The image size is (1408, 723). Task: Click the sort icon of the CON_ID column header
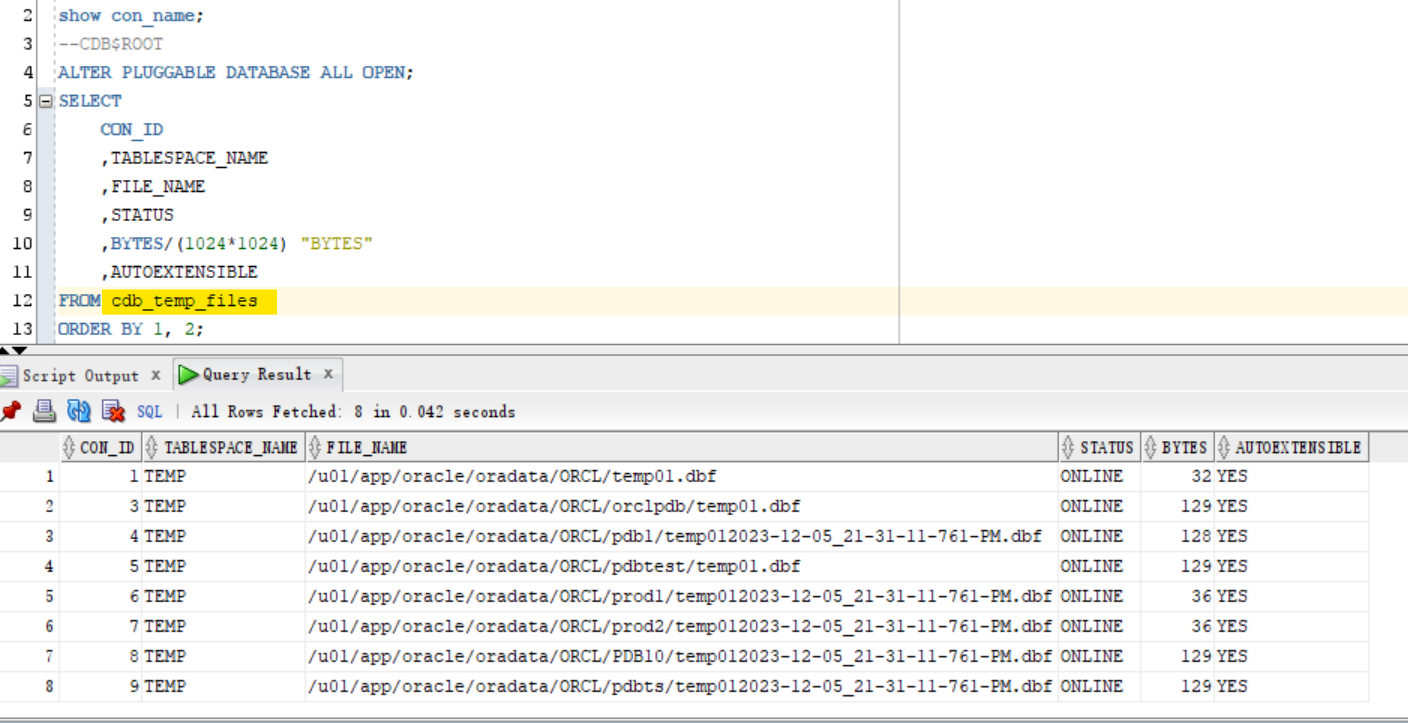coord(69,447)
